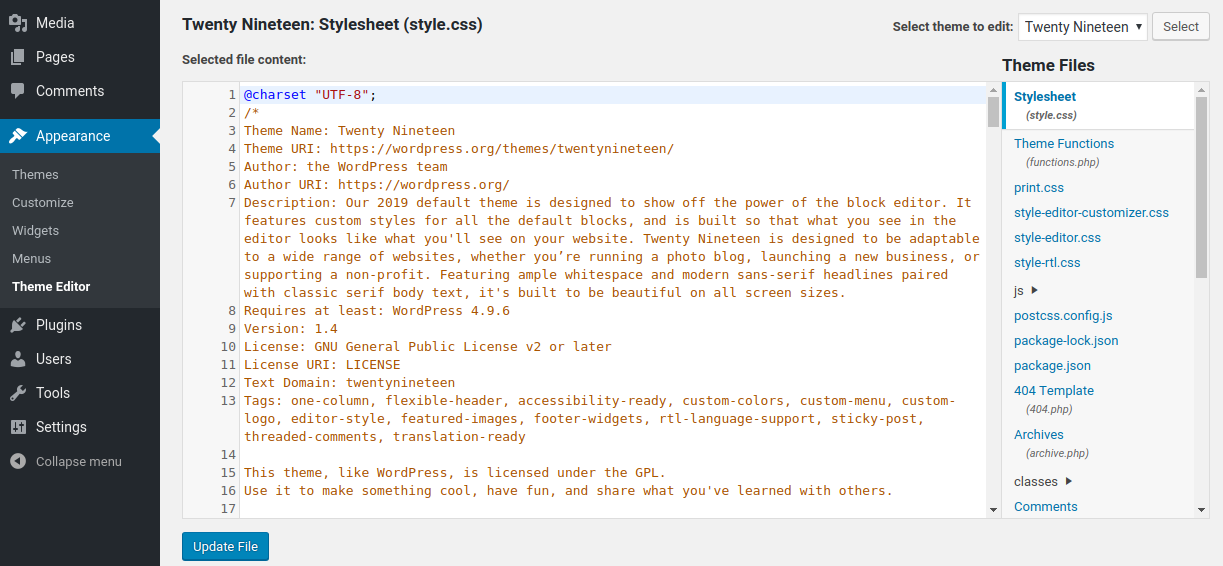The width and height of the screenshot is (1223, 566).
Task: Open print.css in Theme Files
Action: (x=1038, y=187)
